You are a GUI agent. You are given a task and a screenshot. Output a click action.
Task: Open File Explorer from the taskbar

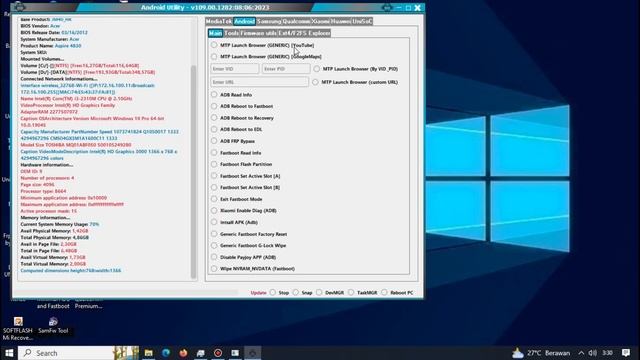[x=149, y=353]
